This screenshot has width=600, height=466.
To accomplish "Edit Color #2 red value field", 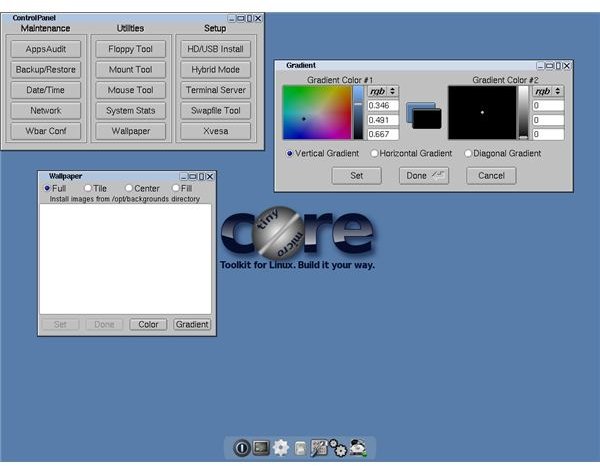I will (x=548, y=106).
